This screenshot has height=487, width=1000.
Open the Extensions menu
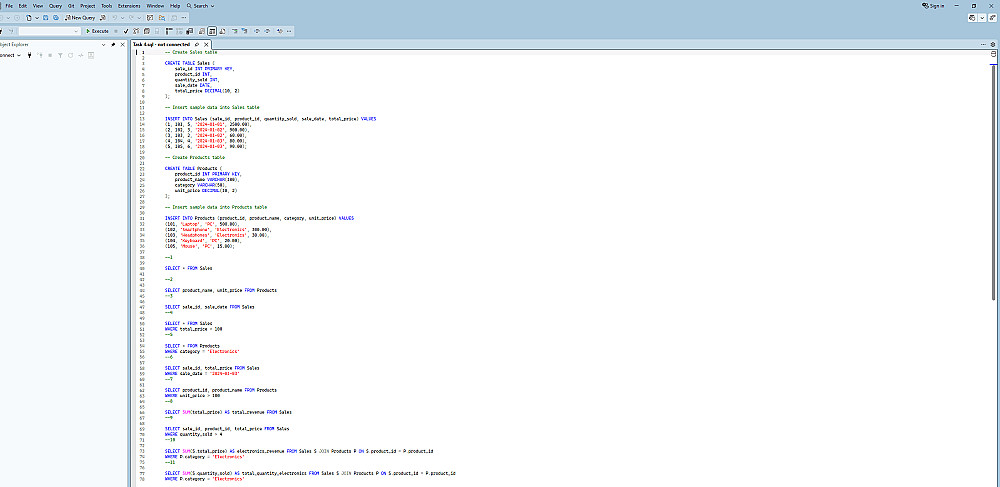click(129, 6)
